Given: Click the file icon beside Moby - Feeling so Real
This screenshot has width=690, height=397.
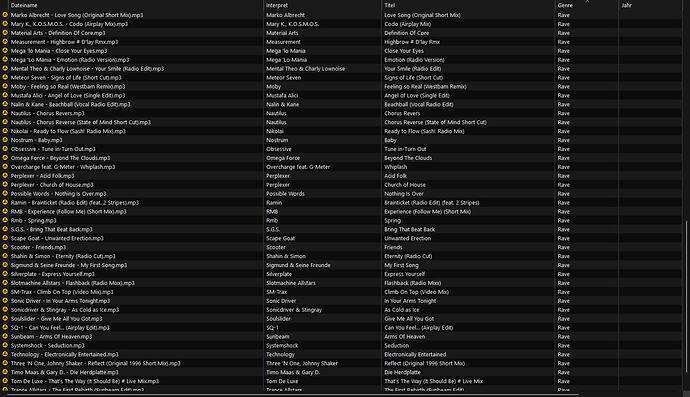Looking at the screenshot, I should [5, 86].
